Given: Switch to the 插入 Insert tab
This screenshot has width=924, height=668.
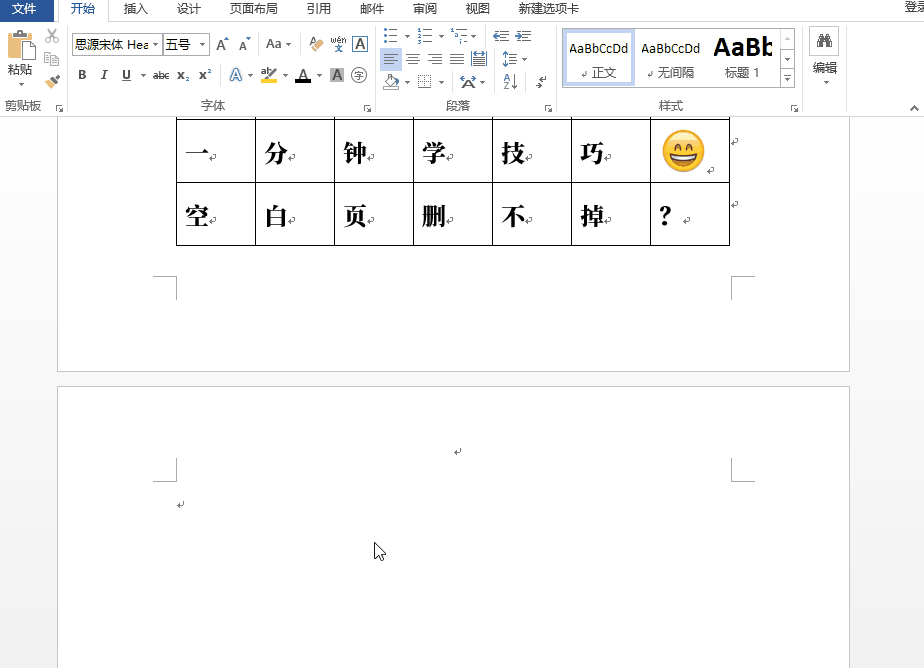Looking at the screenshot, I should pyautogui.click(x=136, y=9).
